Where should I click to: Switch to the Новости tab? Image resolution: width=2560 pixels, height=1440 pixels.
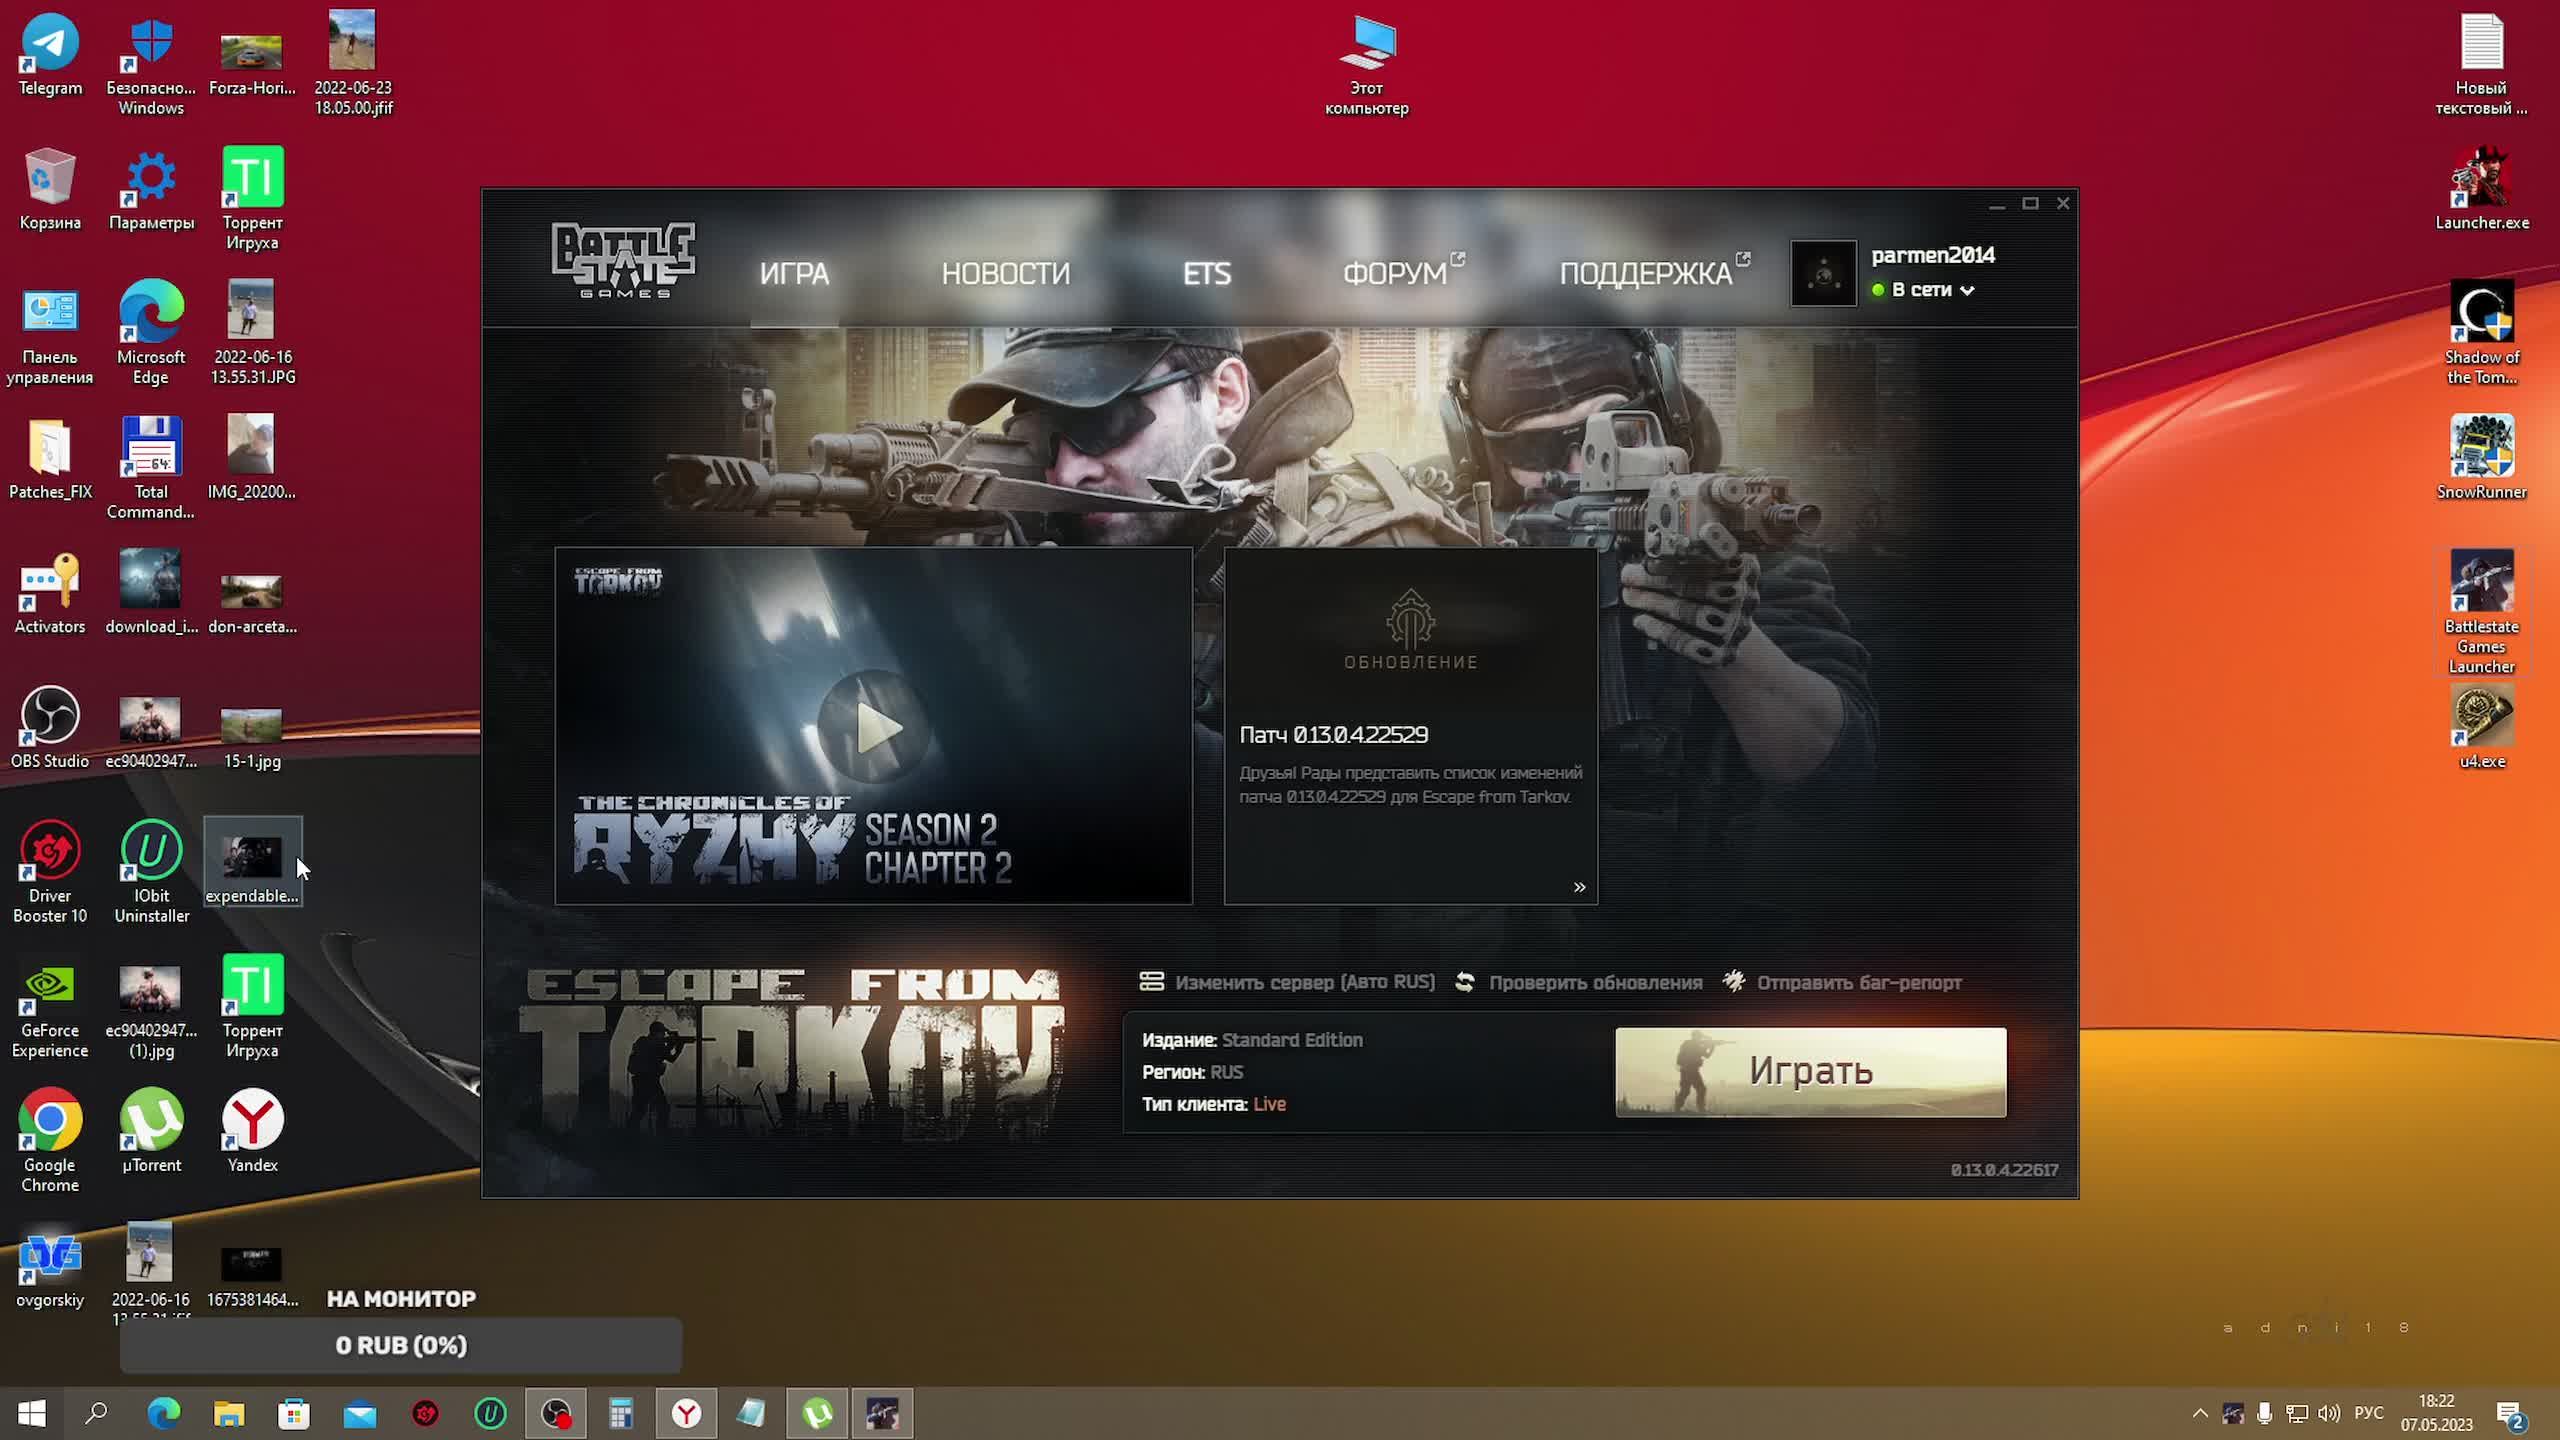click(x=1005, y=273)
